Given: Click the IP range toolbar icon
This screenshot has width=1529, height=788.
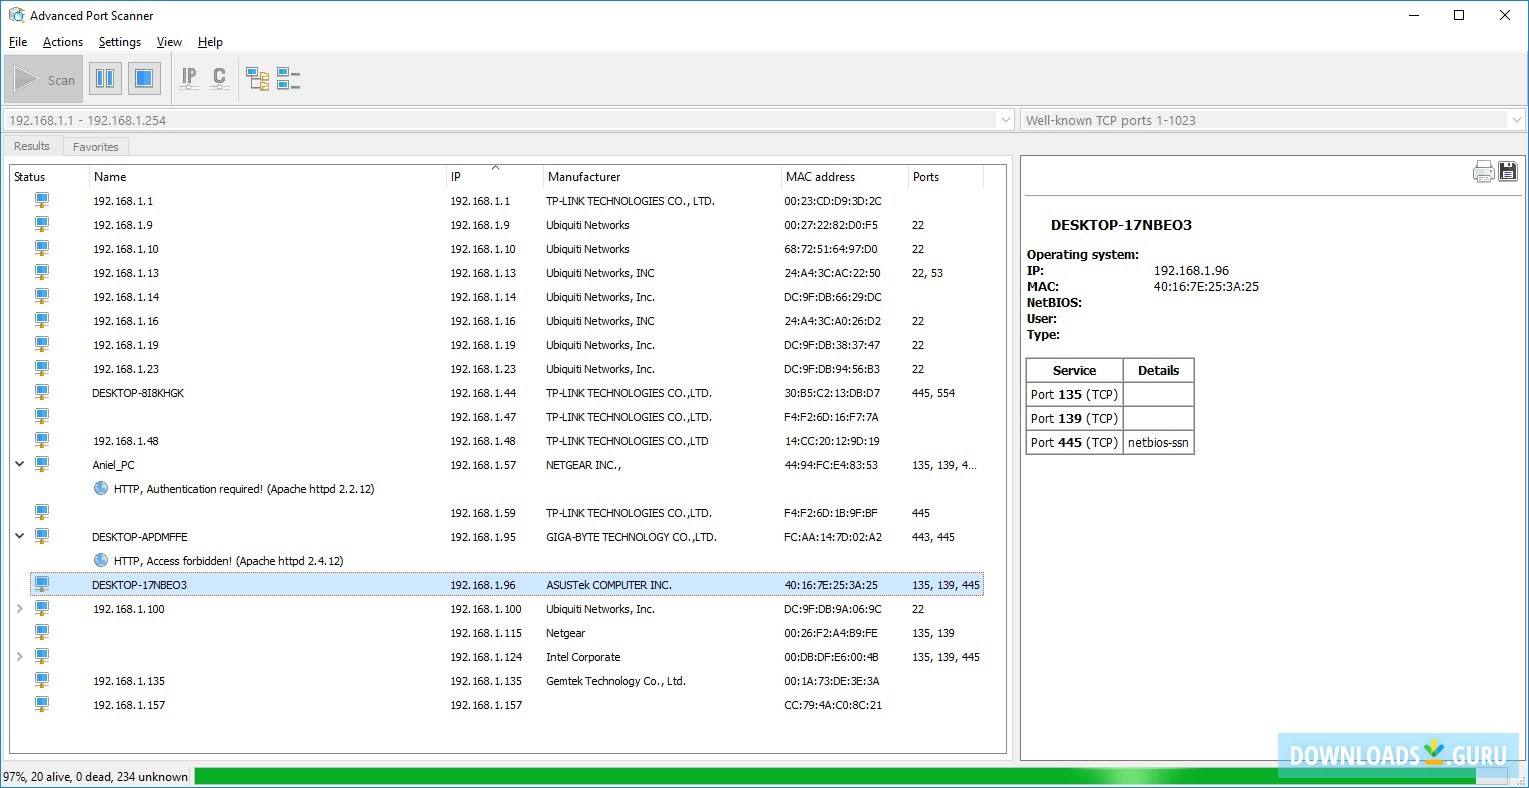Looking at the screenshot, I should coord(189,79).
